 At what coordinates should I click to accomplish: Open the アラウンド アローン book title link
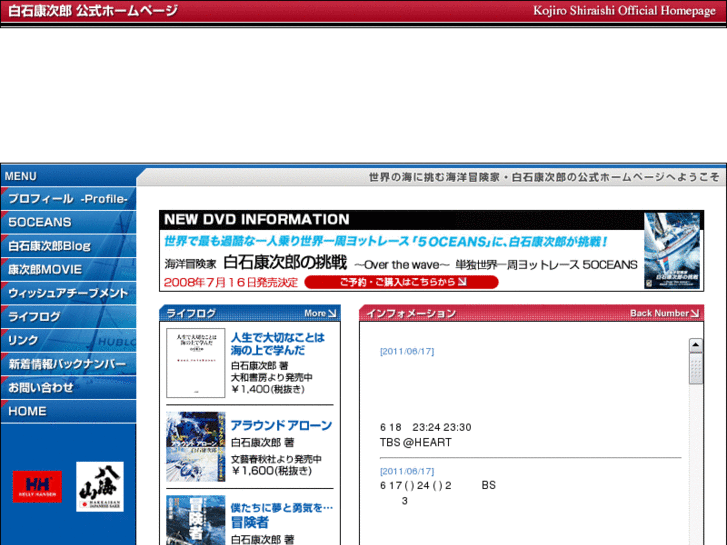pos(281,425)
